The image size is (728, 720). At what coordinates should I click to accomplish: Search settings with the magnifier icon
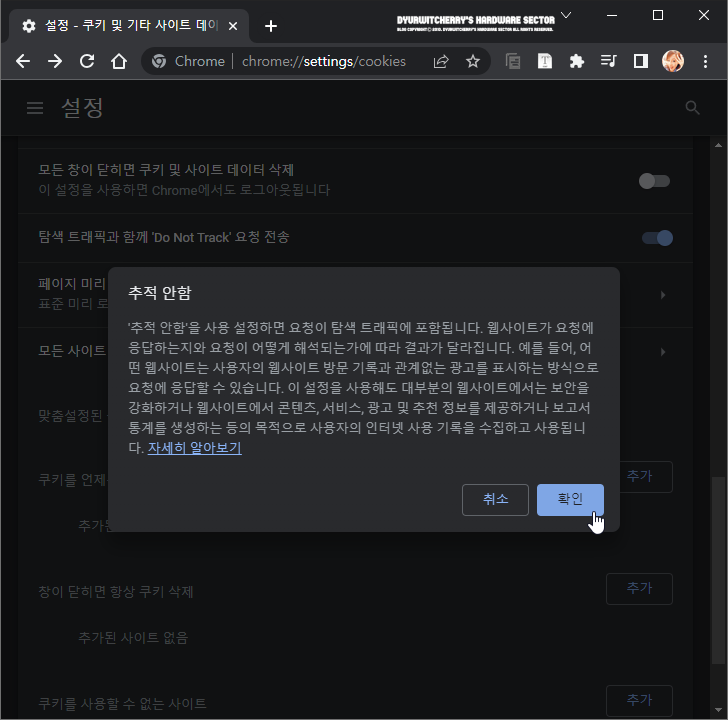[692, 108]
